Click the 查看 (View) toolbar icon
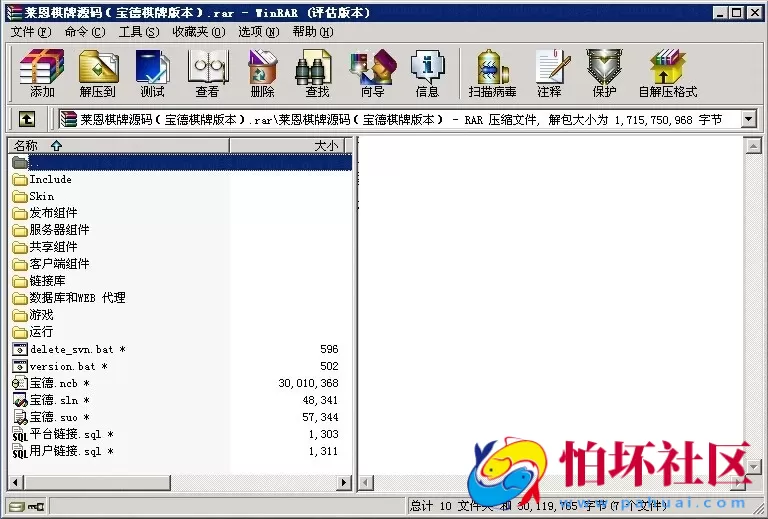 pos(207,73)
